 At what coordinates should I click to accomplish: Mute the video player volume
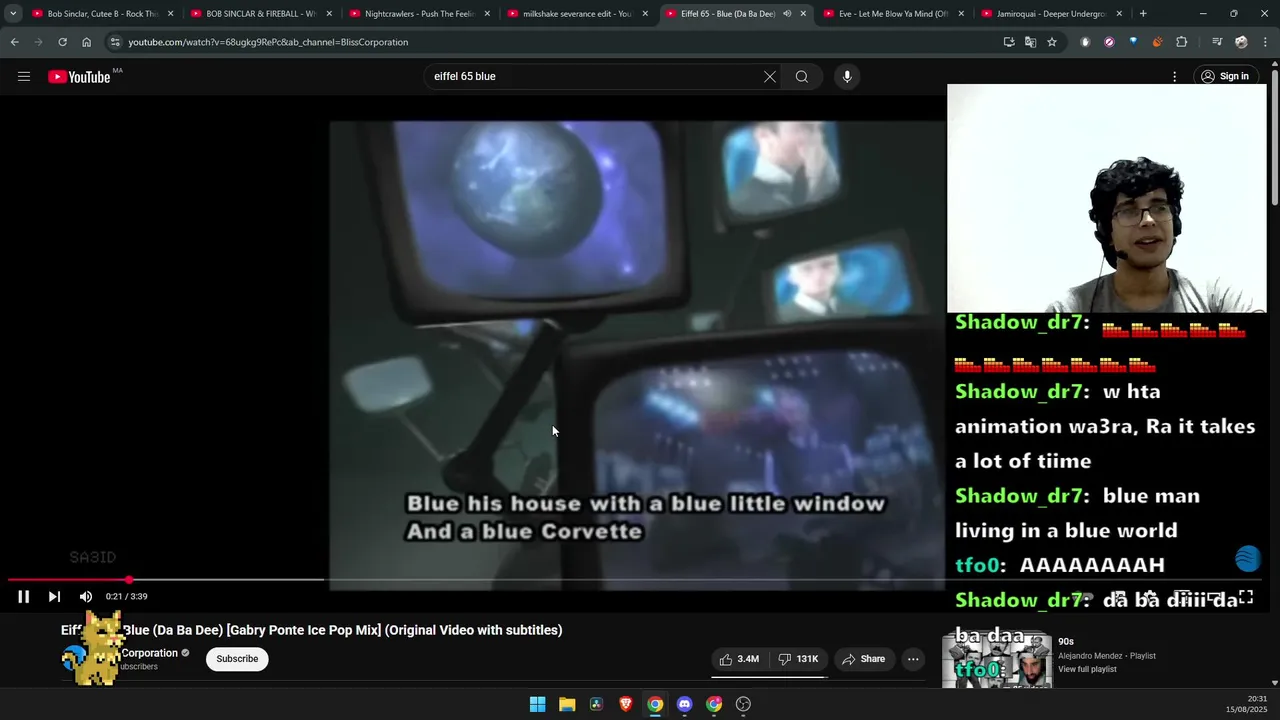click(86, 596)
